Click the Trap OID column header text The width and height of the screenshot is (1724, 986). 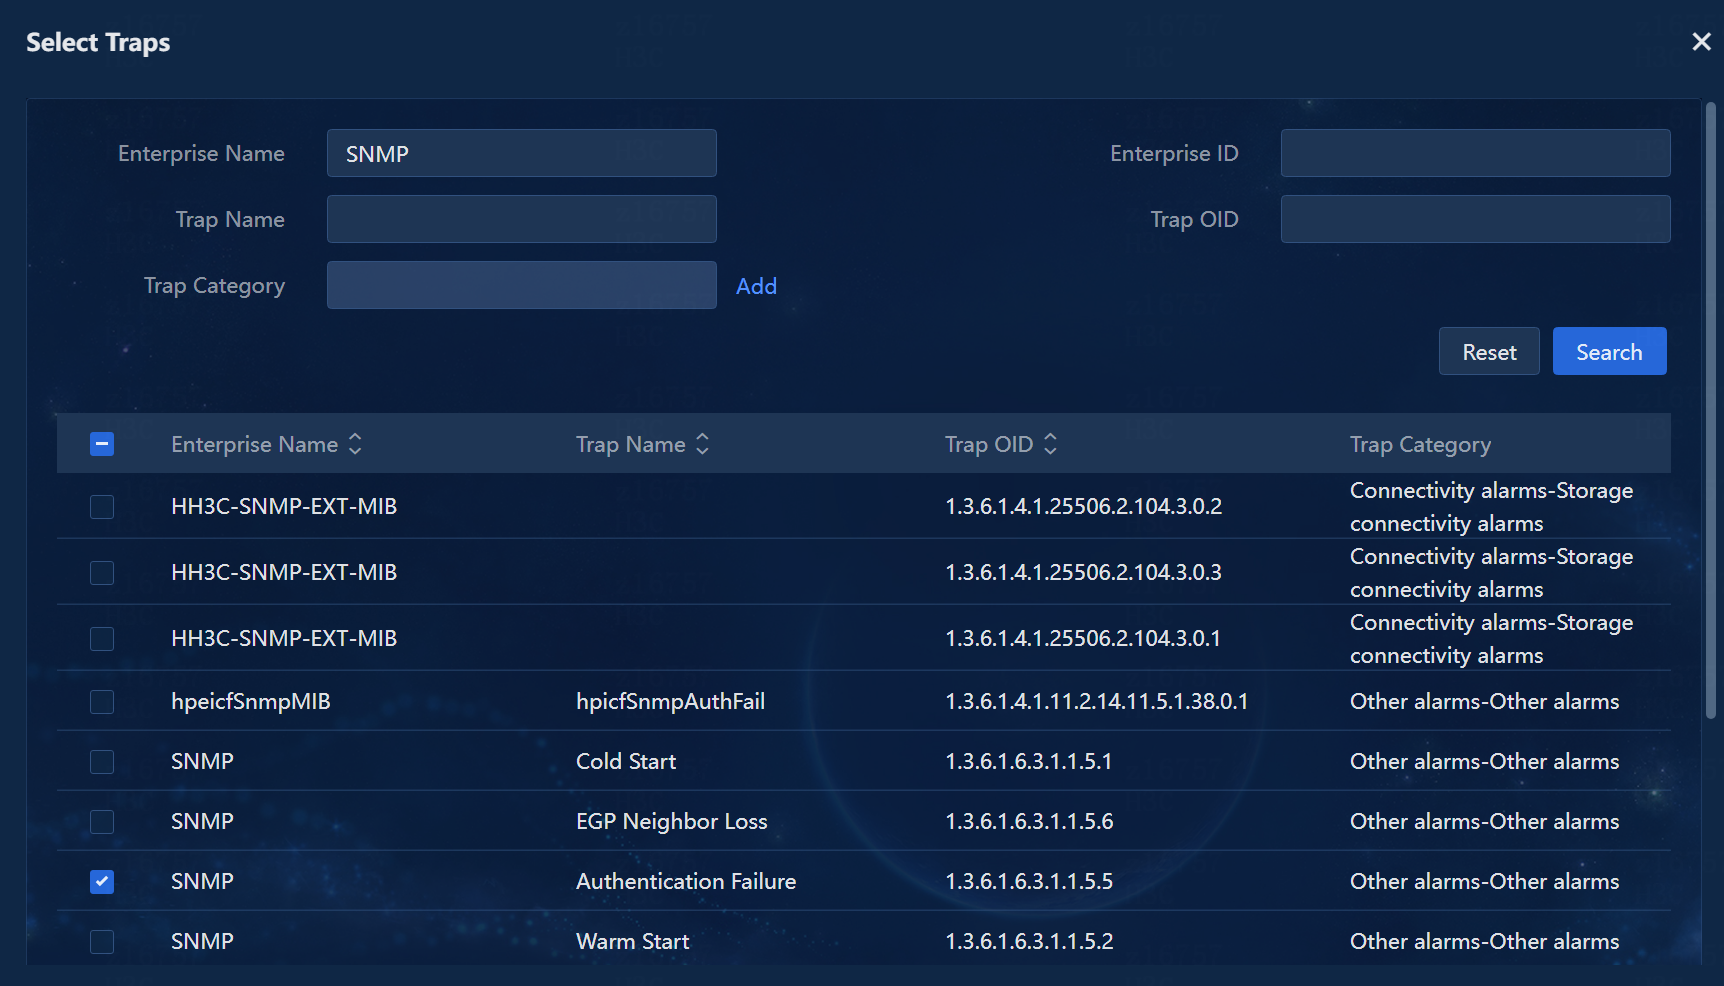coord(989,444)
